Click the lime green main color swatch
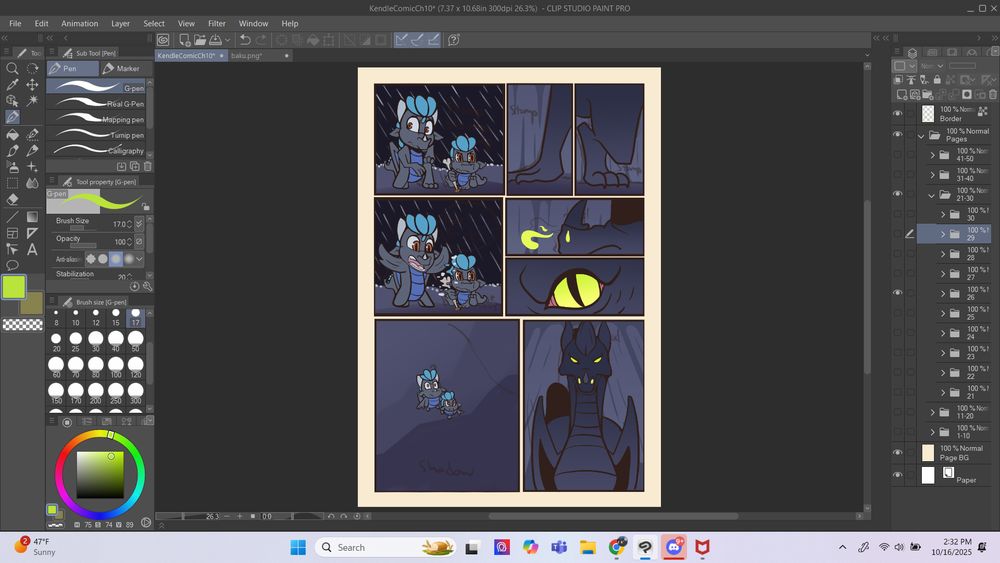1000x563 pixels. (14, 287)
